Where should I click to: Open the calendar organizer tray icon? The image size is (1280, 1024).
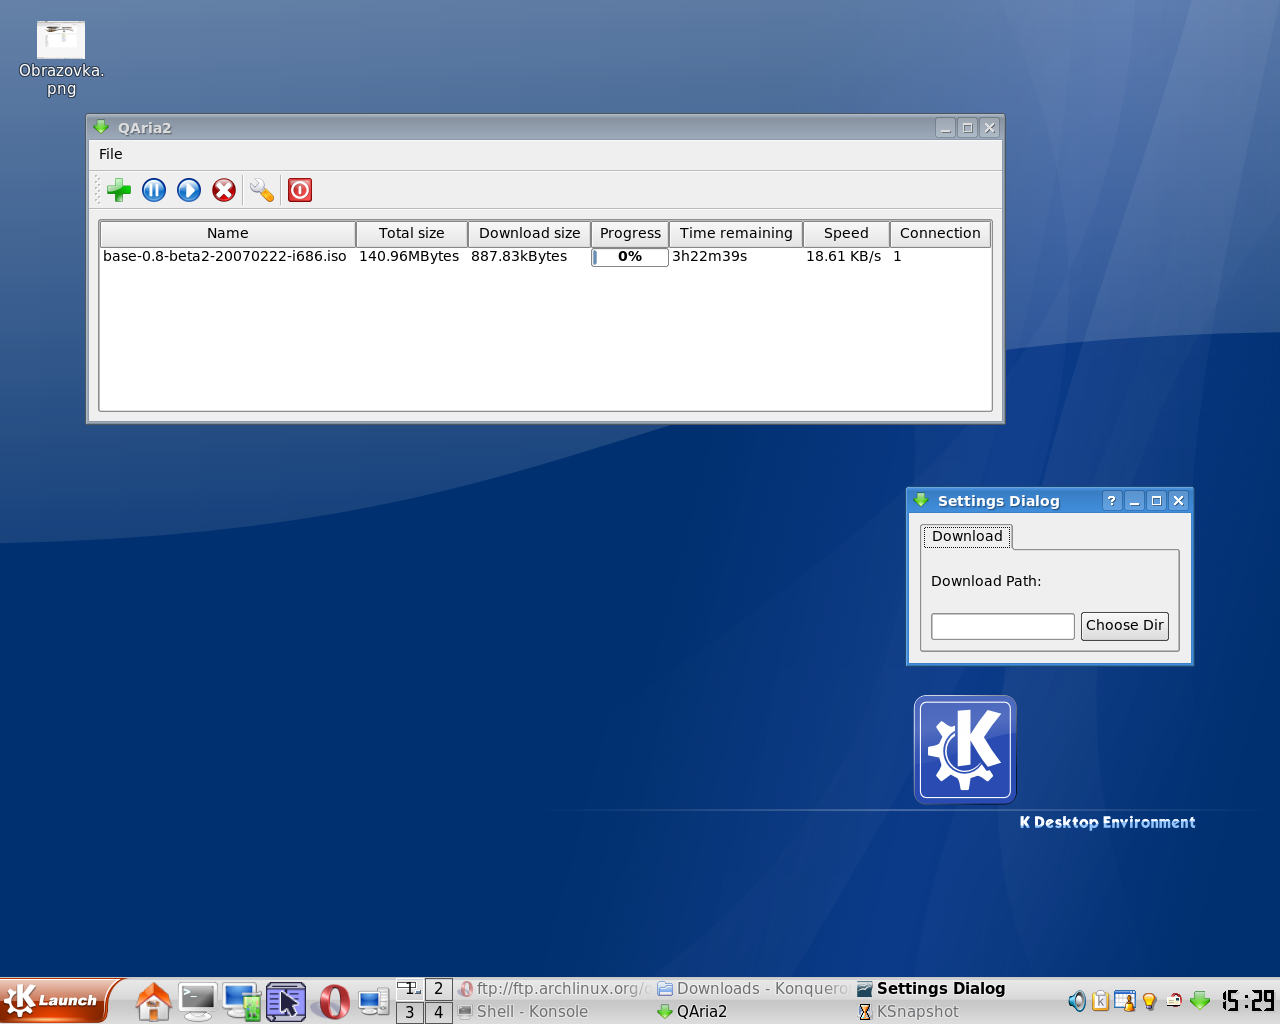click(x=1125, y=1001)
